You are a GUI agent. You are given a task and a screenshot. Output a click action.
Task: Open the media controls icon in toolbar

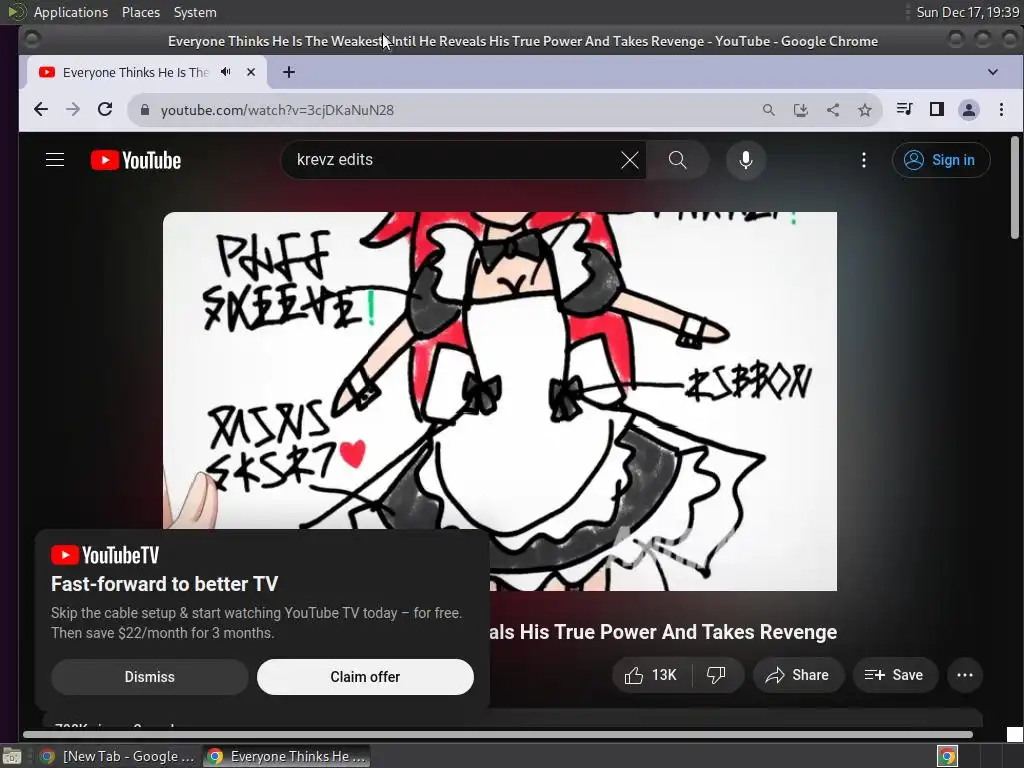(x=904, y=109)
